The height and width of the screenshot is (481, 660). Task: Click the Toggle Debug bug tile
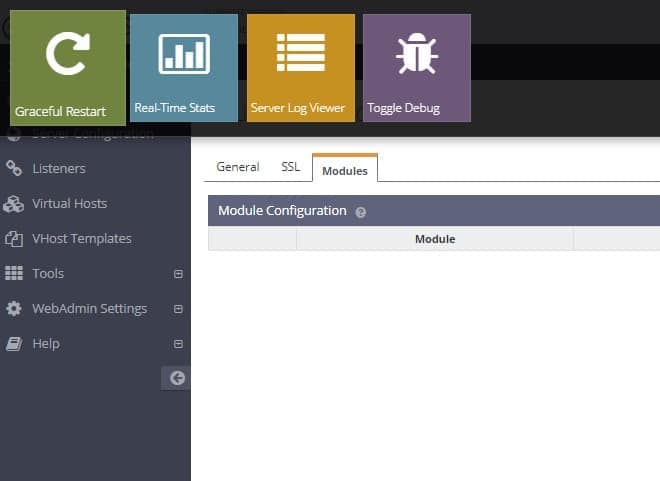click(416, 67)
